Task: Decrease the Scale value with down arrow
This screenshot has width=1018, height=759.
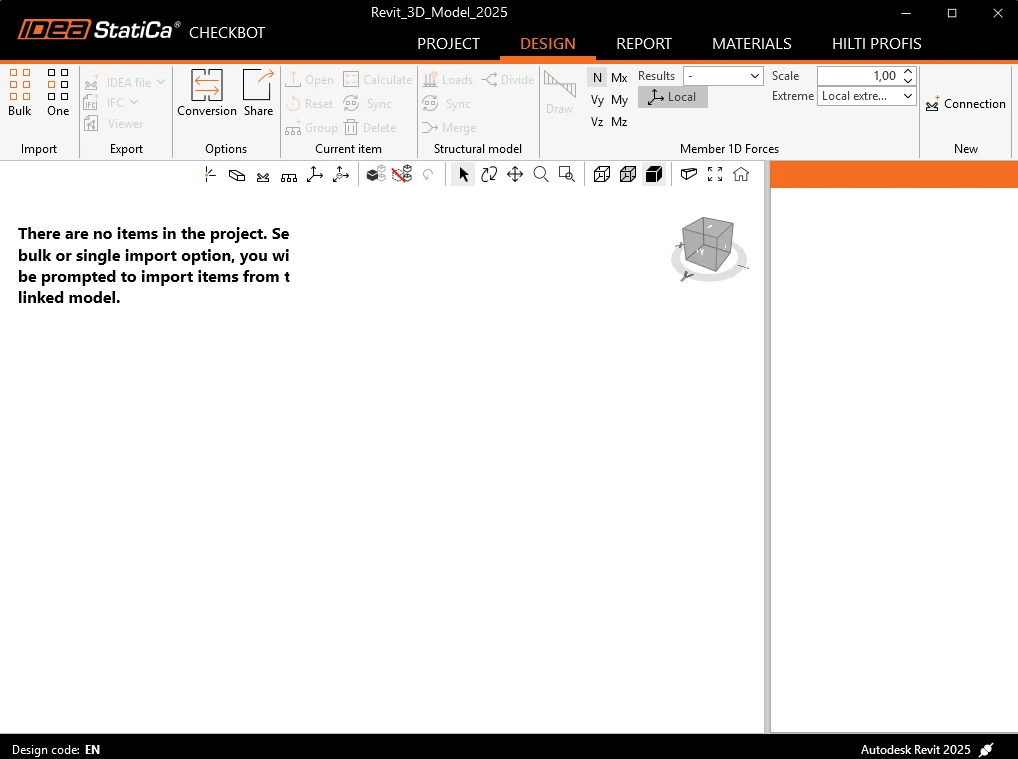Action: 908,81
